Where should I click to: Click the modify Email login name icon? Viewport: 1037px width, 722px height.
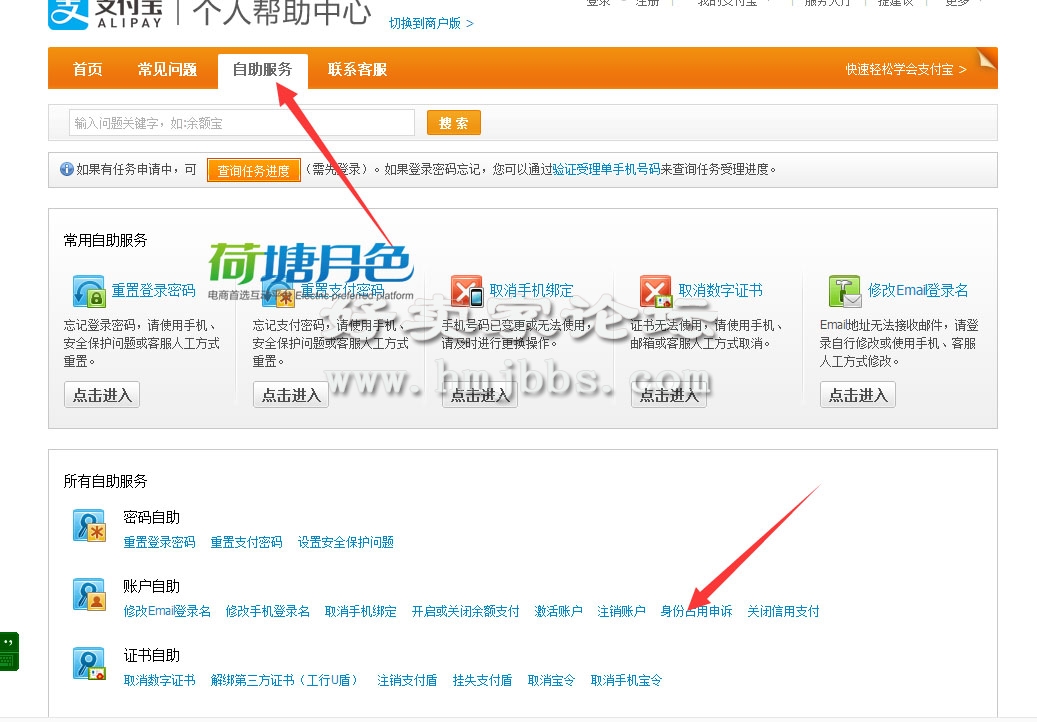[x=844, y=291]
